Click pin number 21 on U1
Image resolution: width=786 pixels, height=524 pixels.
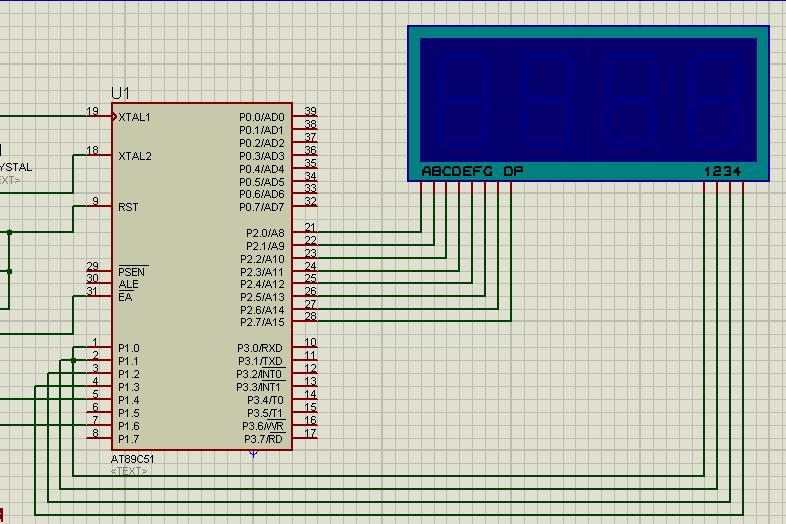tap(310, 227)
